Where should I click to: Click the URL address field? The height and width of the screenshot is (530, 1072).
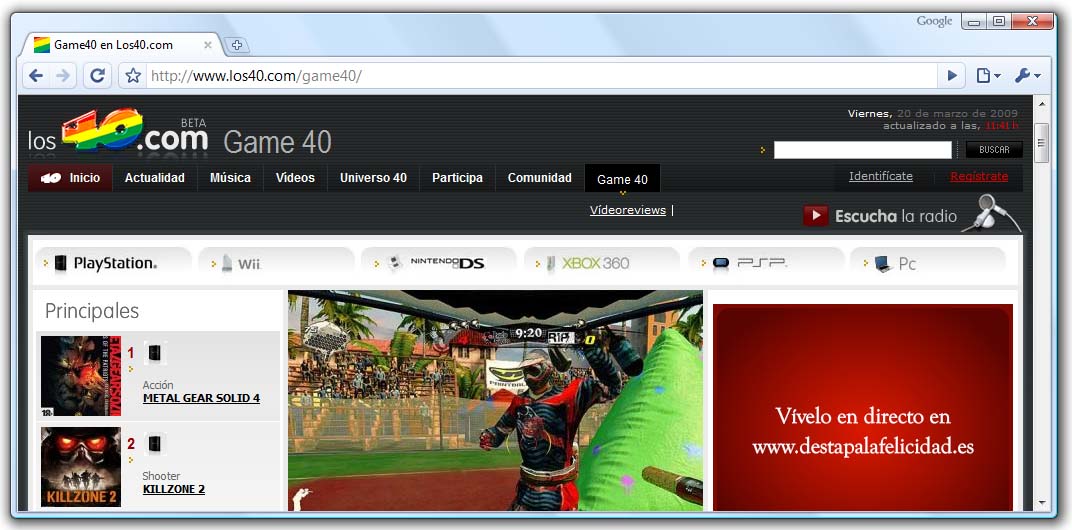coord(541,76)
